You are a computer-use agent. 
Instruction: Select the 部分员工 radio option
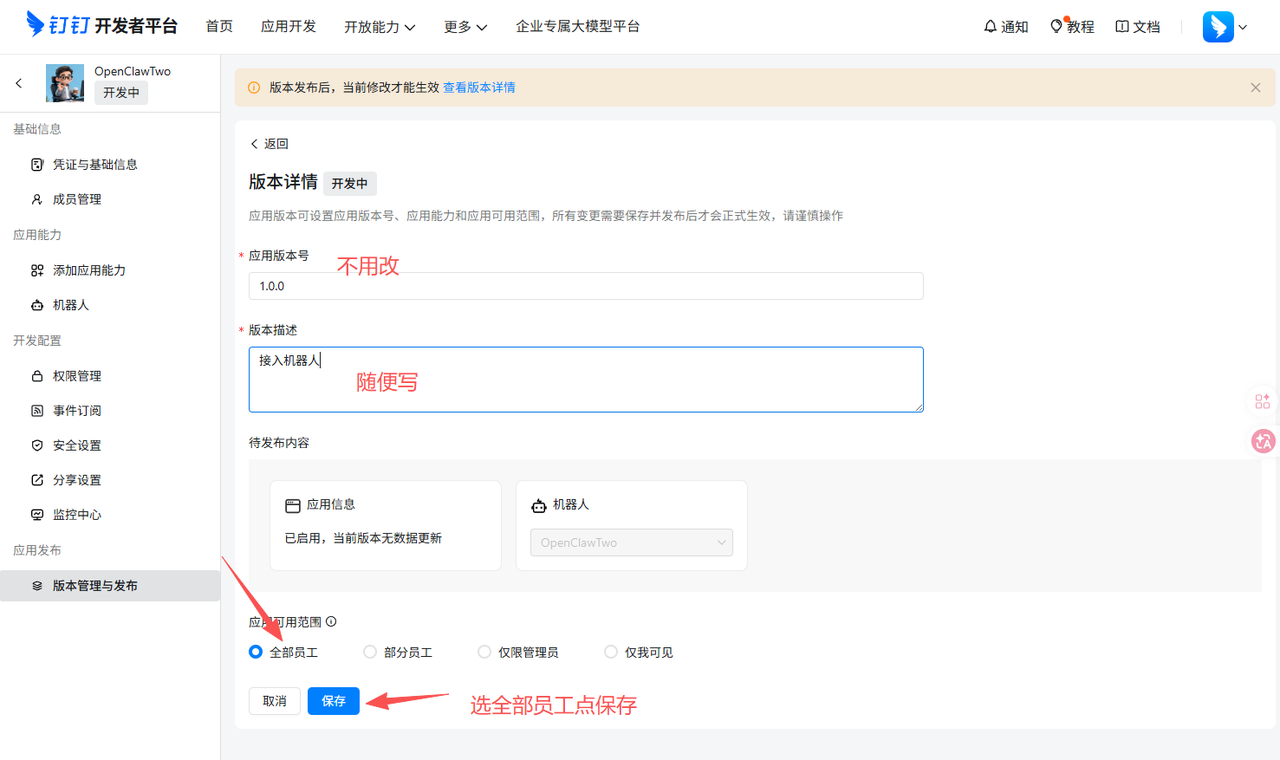(370, 652)
